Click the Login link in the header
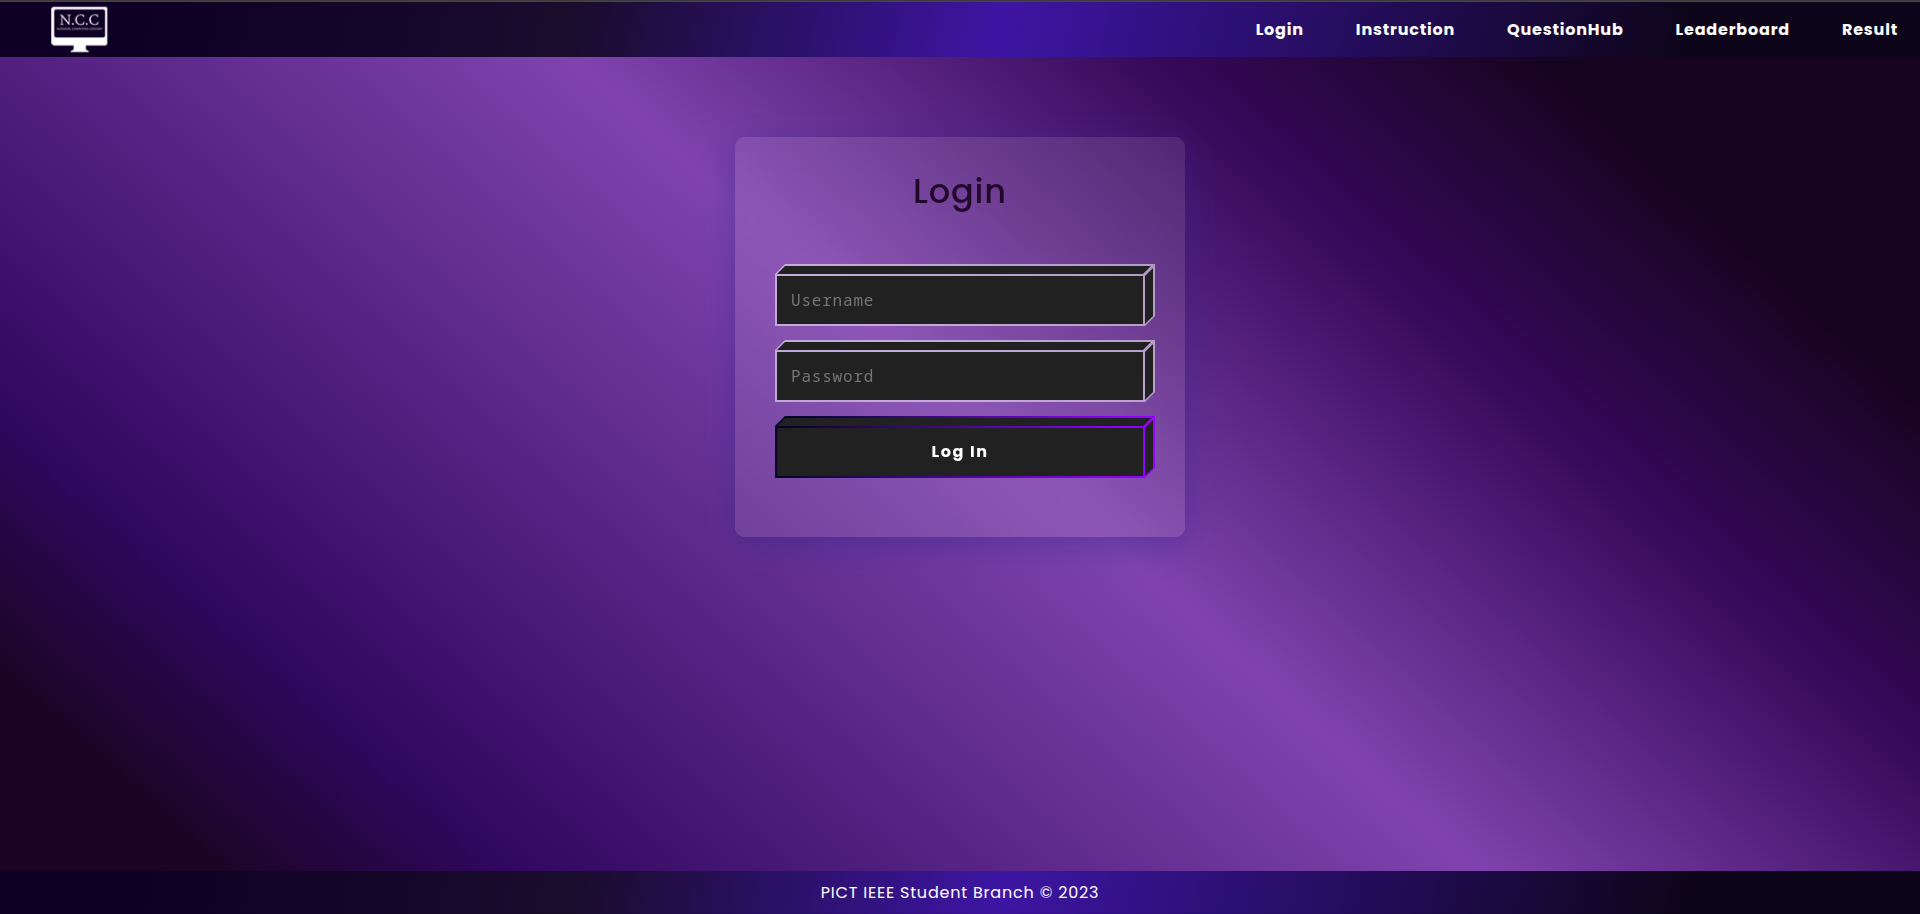The height and width of the screenshot is (914, 1920). [1279, 30]
